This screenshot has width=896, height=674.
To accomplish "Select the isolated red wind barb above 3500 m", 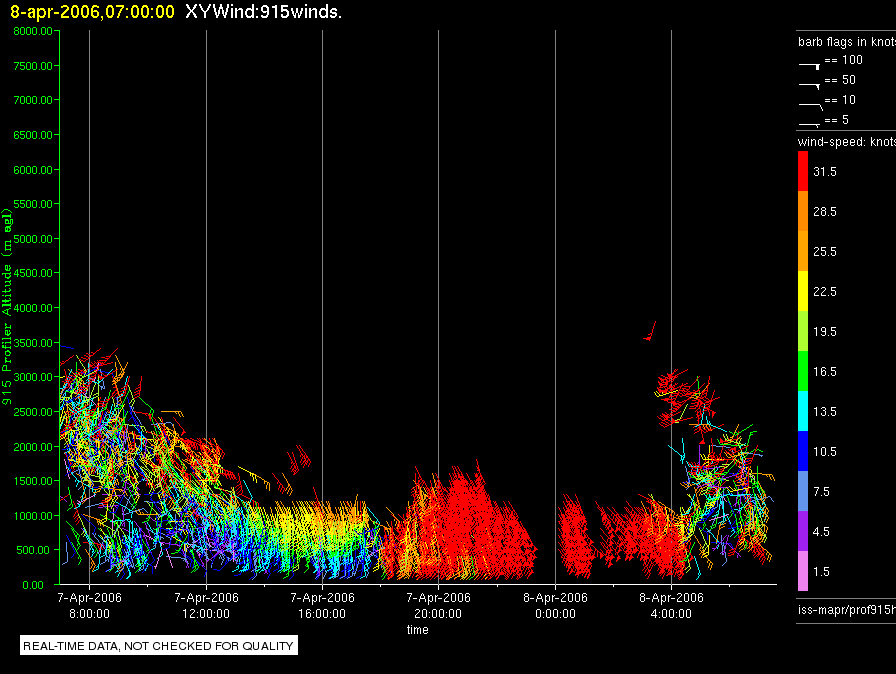I will click(x=650, y=331).
